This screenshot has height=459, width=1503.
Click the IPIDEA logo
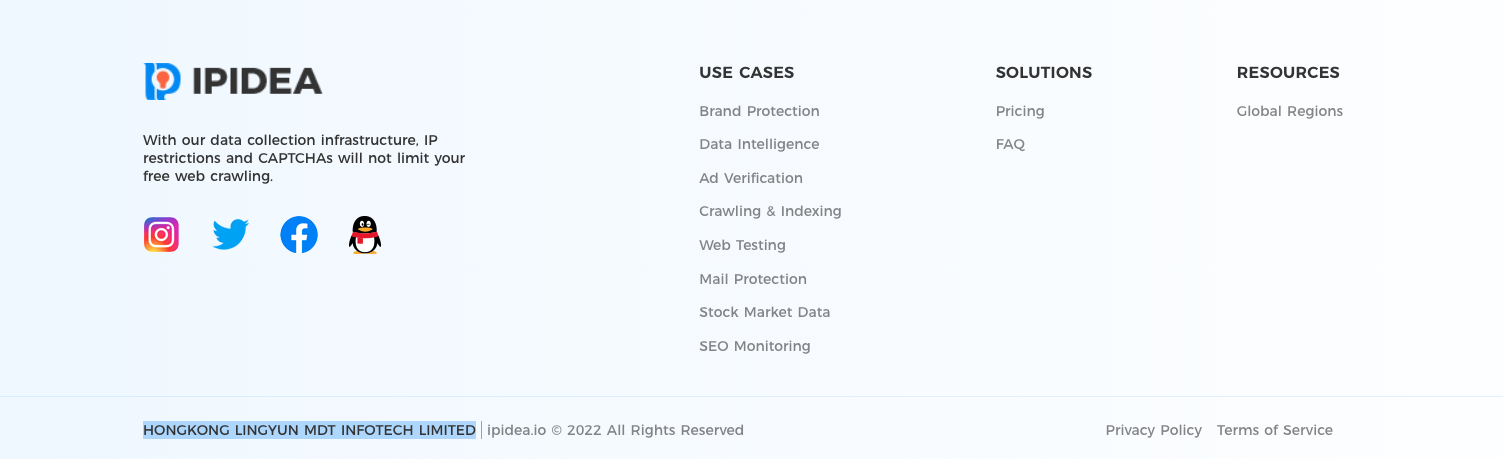[233, 81]
